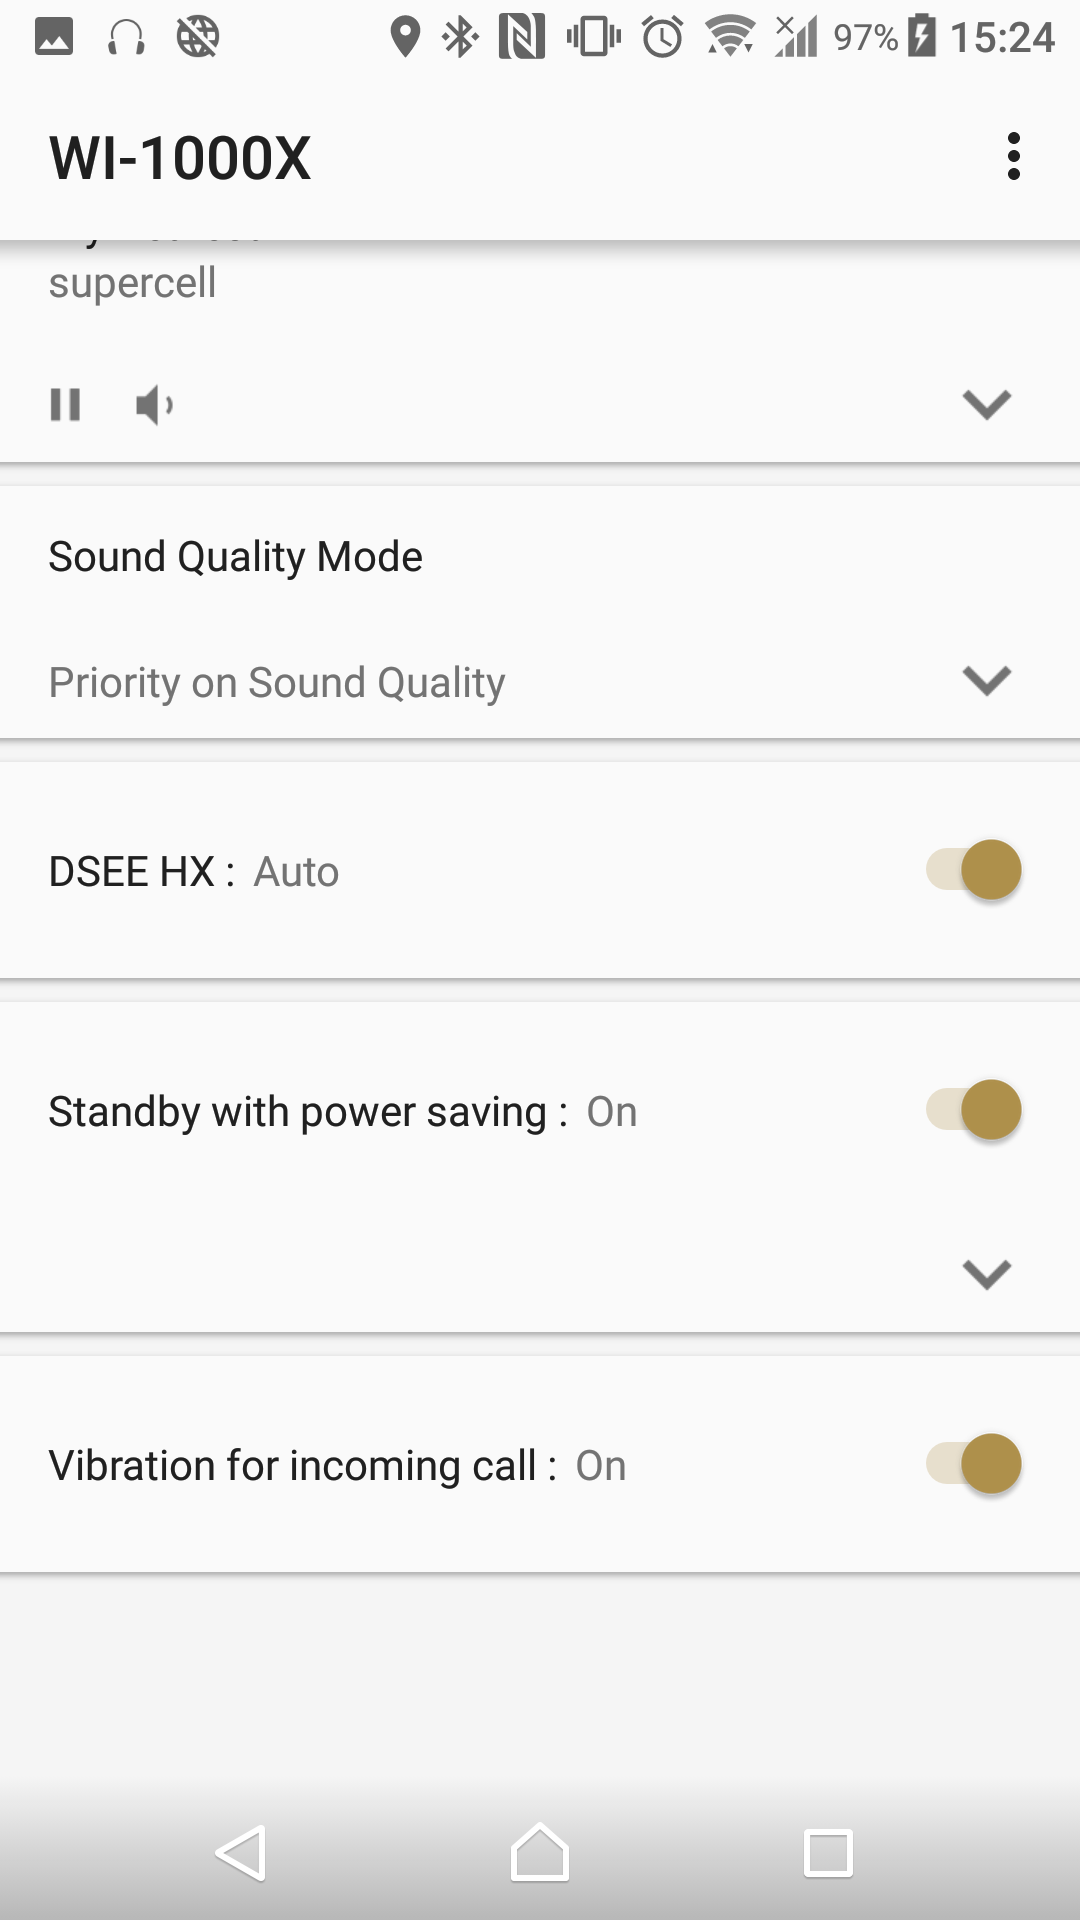
Task: Open the Sound Quality Mode dropdown
Action: (x=986, y=681)
